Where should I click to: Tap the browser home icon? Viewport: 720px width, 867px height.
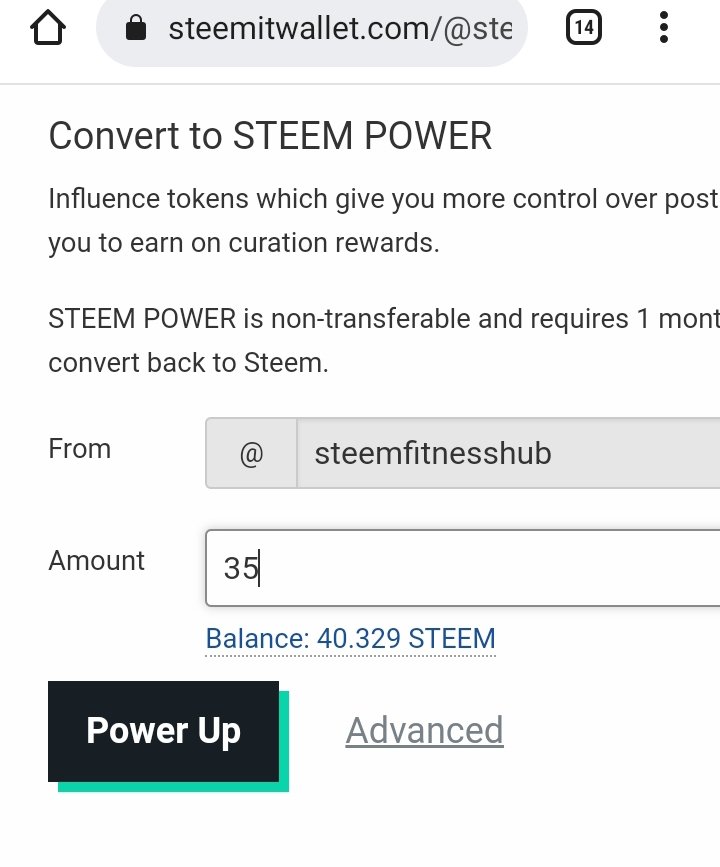(x=48, y=28)
